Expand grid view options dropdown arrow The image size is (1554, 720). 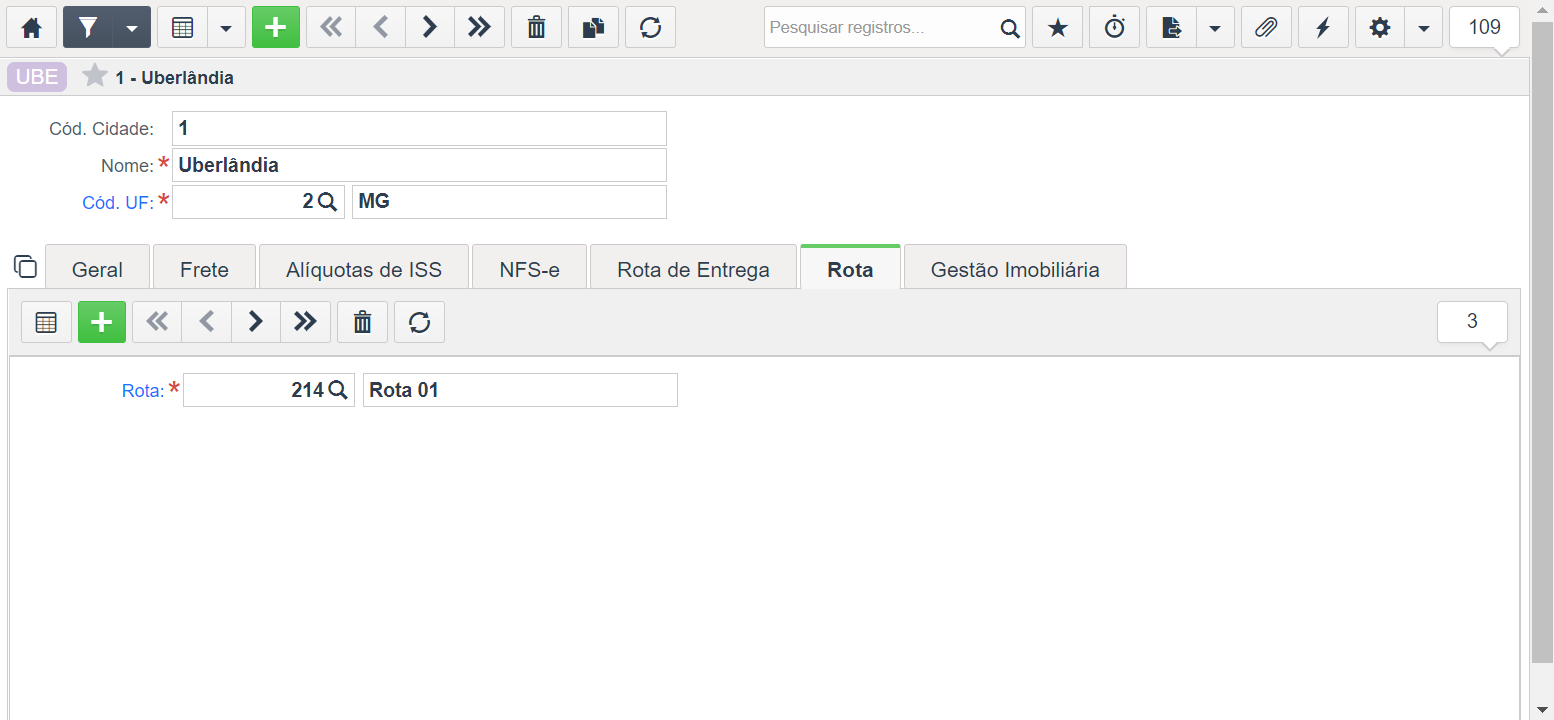click(226, 27)
